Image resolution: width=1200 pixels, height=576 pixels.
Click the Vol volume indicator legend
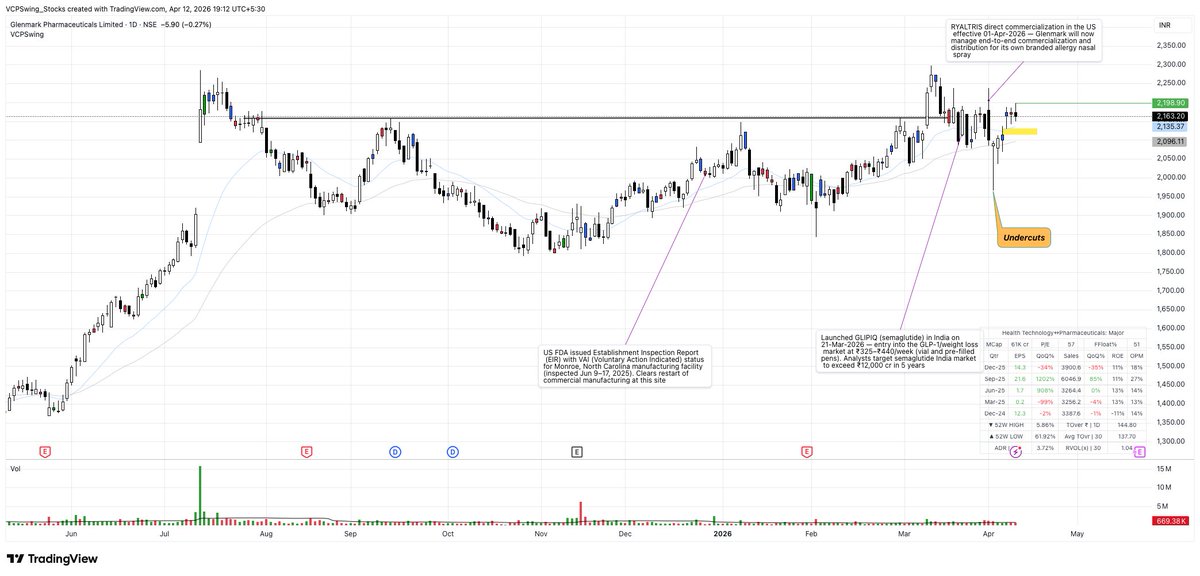(x=15, y=469)
